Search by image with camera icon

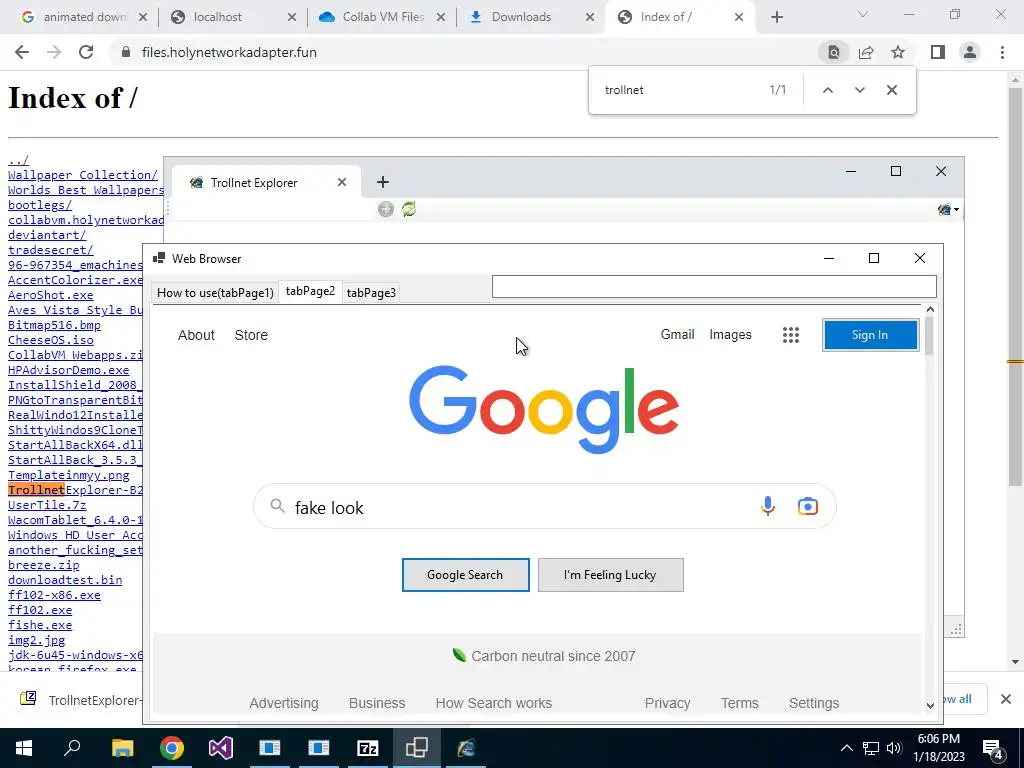tap(808, 506)
